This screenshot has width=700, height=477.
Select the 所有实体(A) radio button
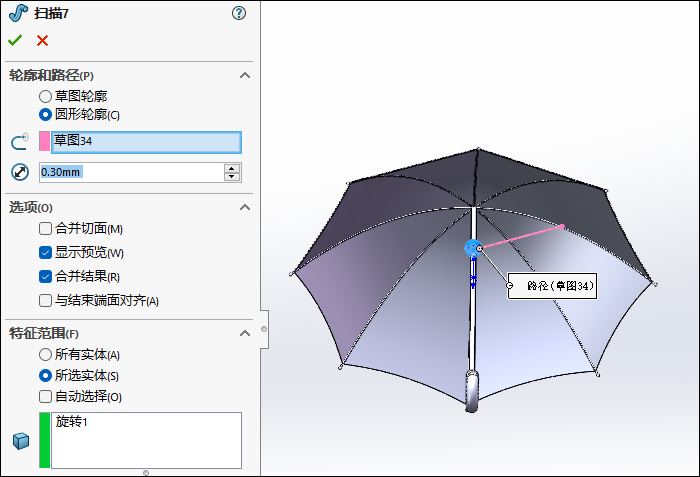point(45,355)
